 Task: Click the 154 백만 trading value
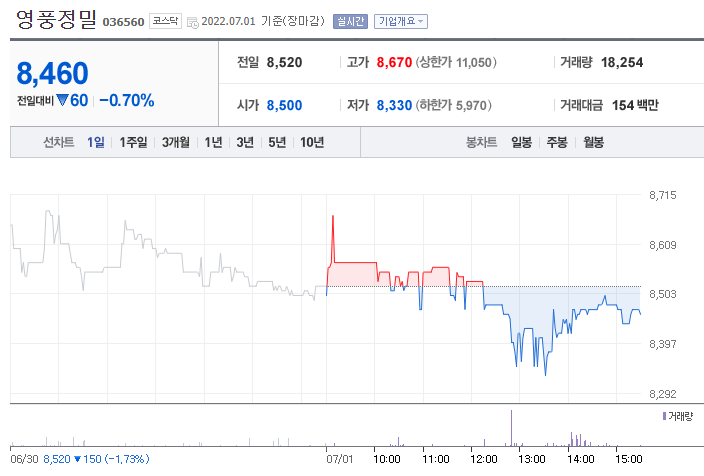coord(635,106)
